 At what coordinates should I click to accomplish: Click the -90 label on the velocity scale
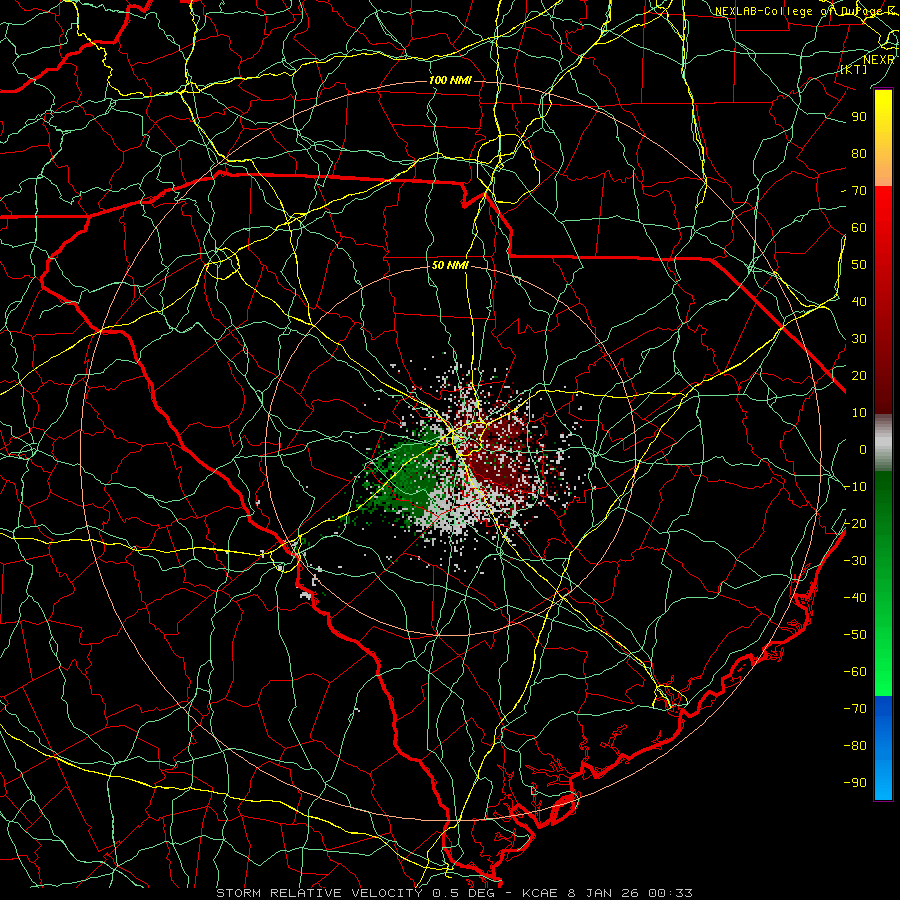coord(855,783)
